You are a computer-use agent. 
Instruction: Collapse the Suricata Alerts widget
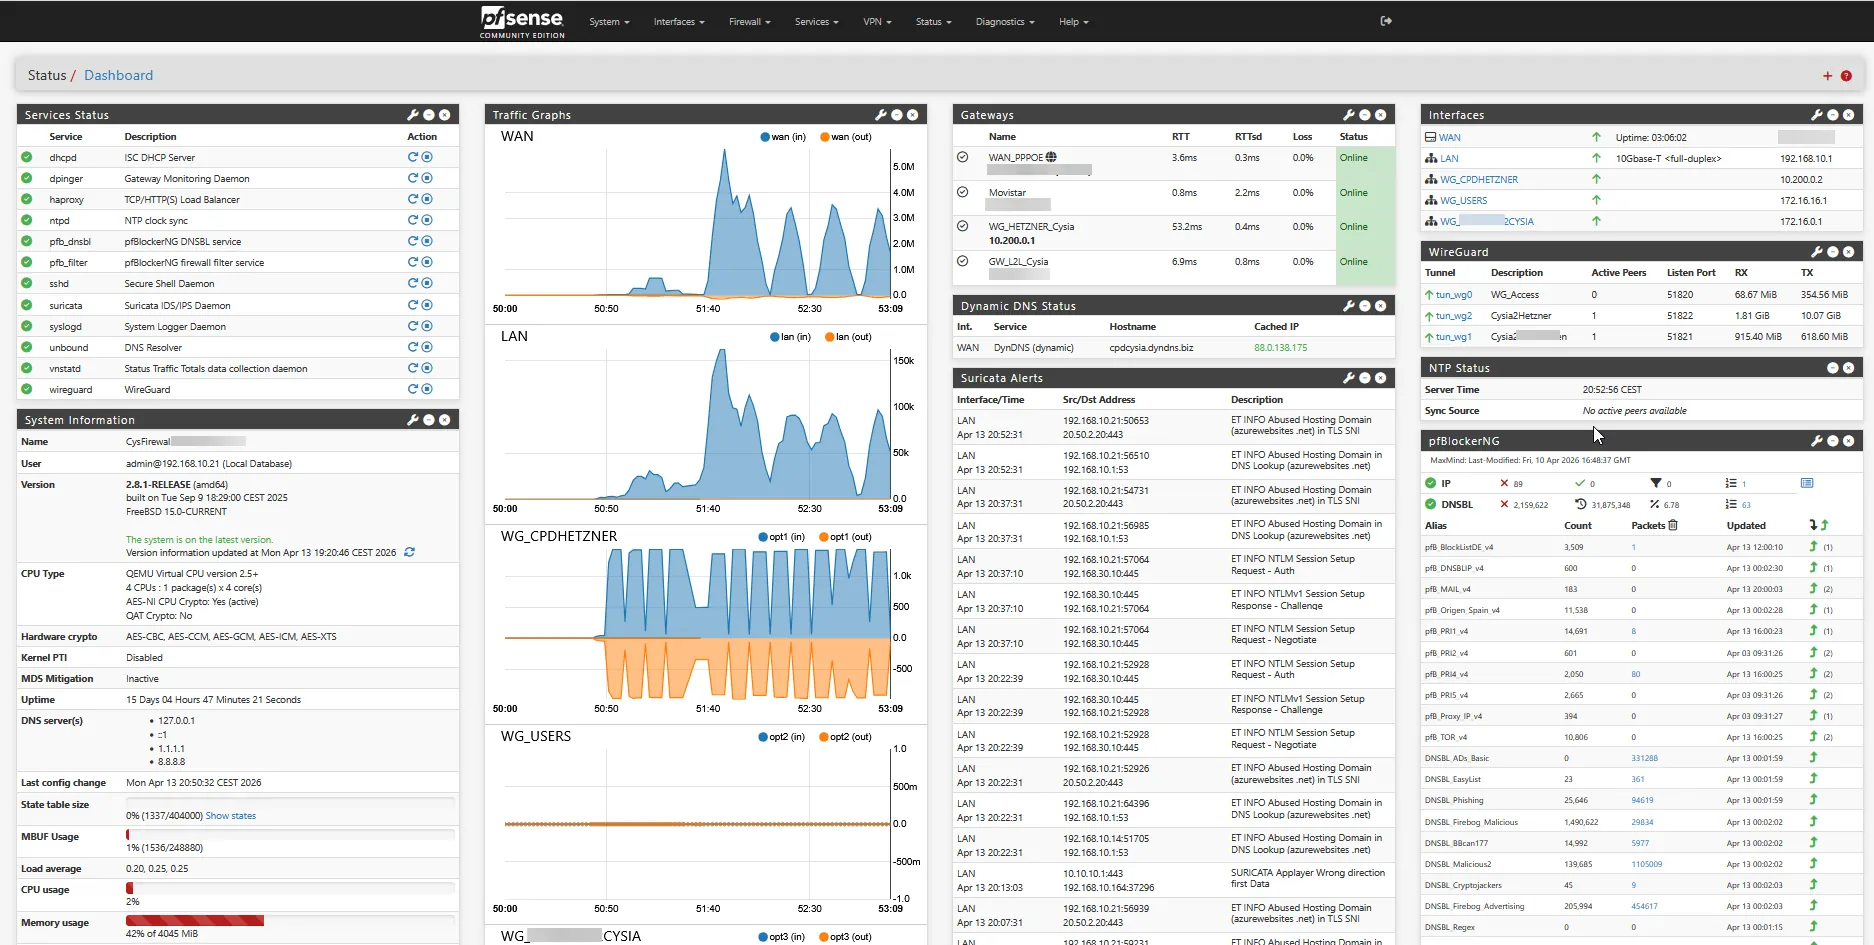[x=1365, y=377]
